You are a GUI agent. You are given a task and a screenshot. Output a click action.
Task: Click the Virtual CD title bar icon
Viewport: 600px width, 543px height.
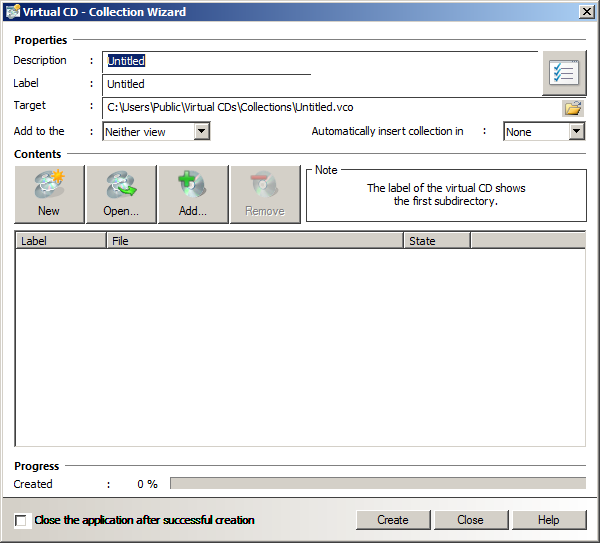tap(12, 12)
